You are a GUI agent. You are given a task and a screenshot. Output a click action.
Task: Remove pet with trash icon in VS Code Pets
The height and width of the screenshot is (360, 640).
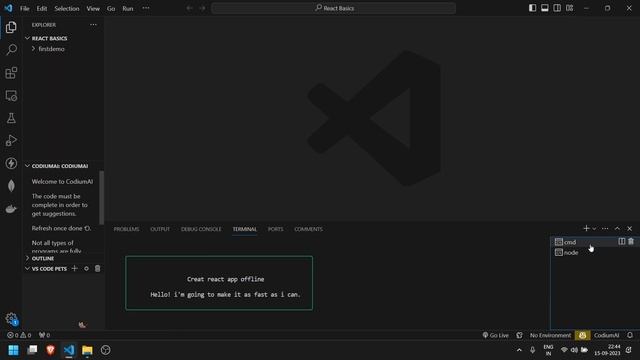tap(98, 268)
